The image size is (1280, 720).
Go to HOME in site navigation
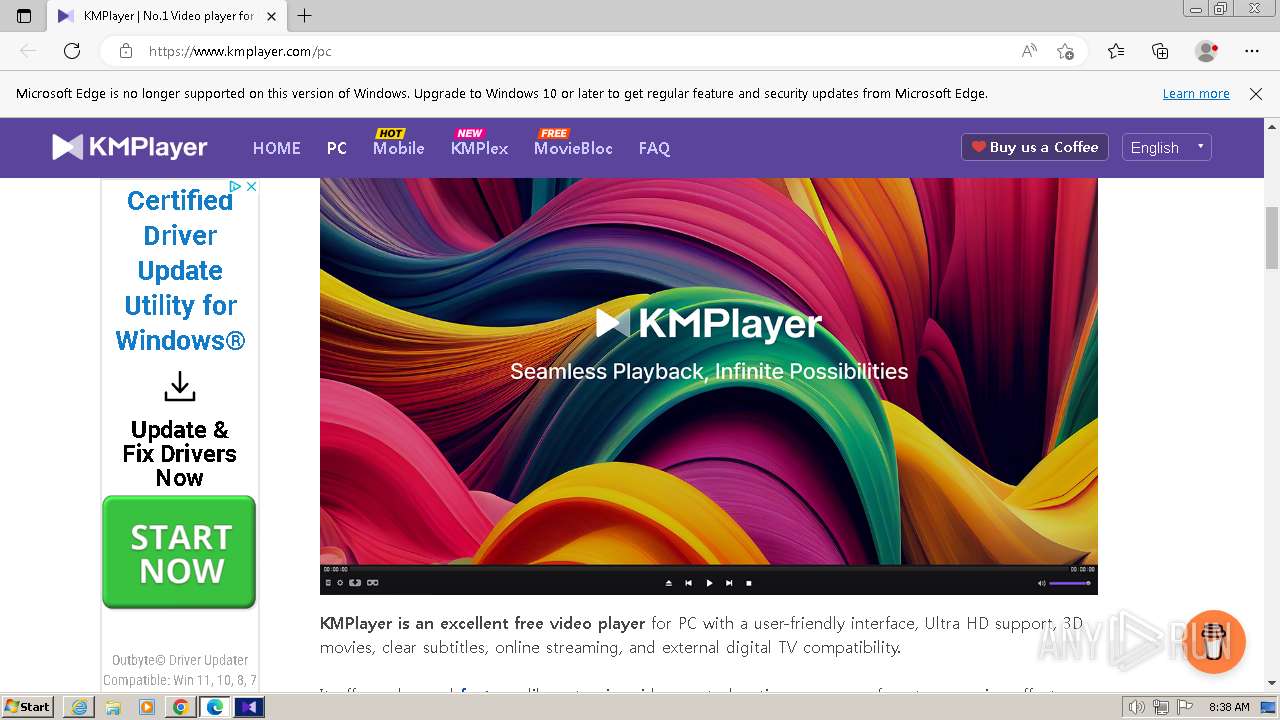(x=276, y=148)
